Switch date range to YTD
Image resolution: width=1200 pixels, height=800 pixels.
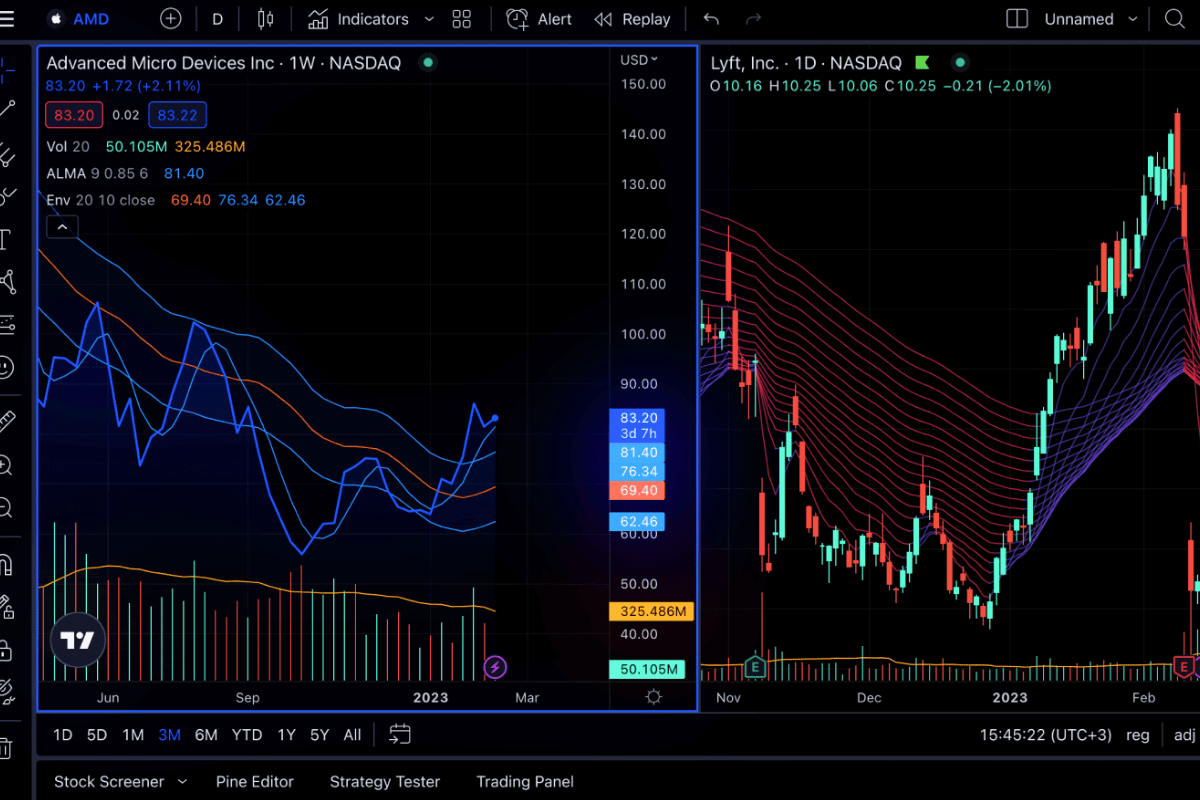click(247, 735)
